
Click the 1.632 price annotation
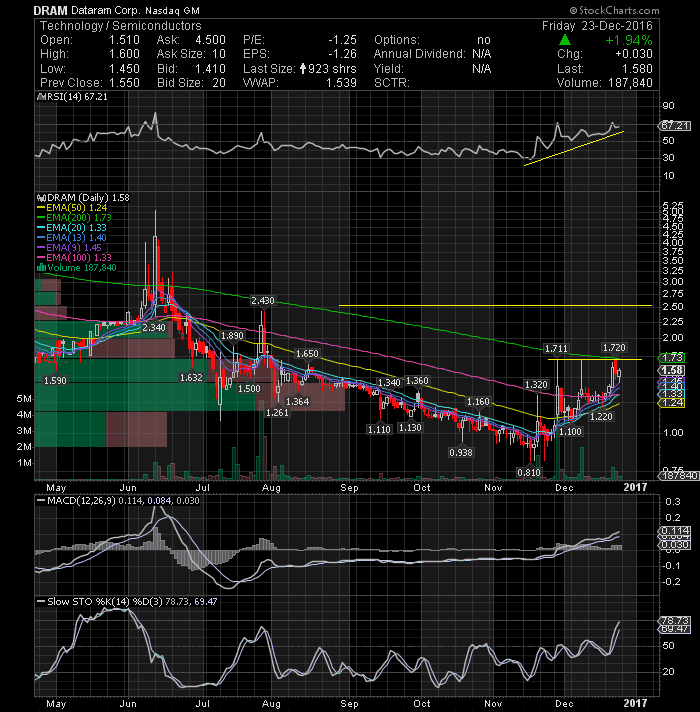pos(191,377)
